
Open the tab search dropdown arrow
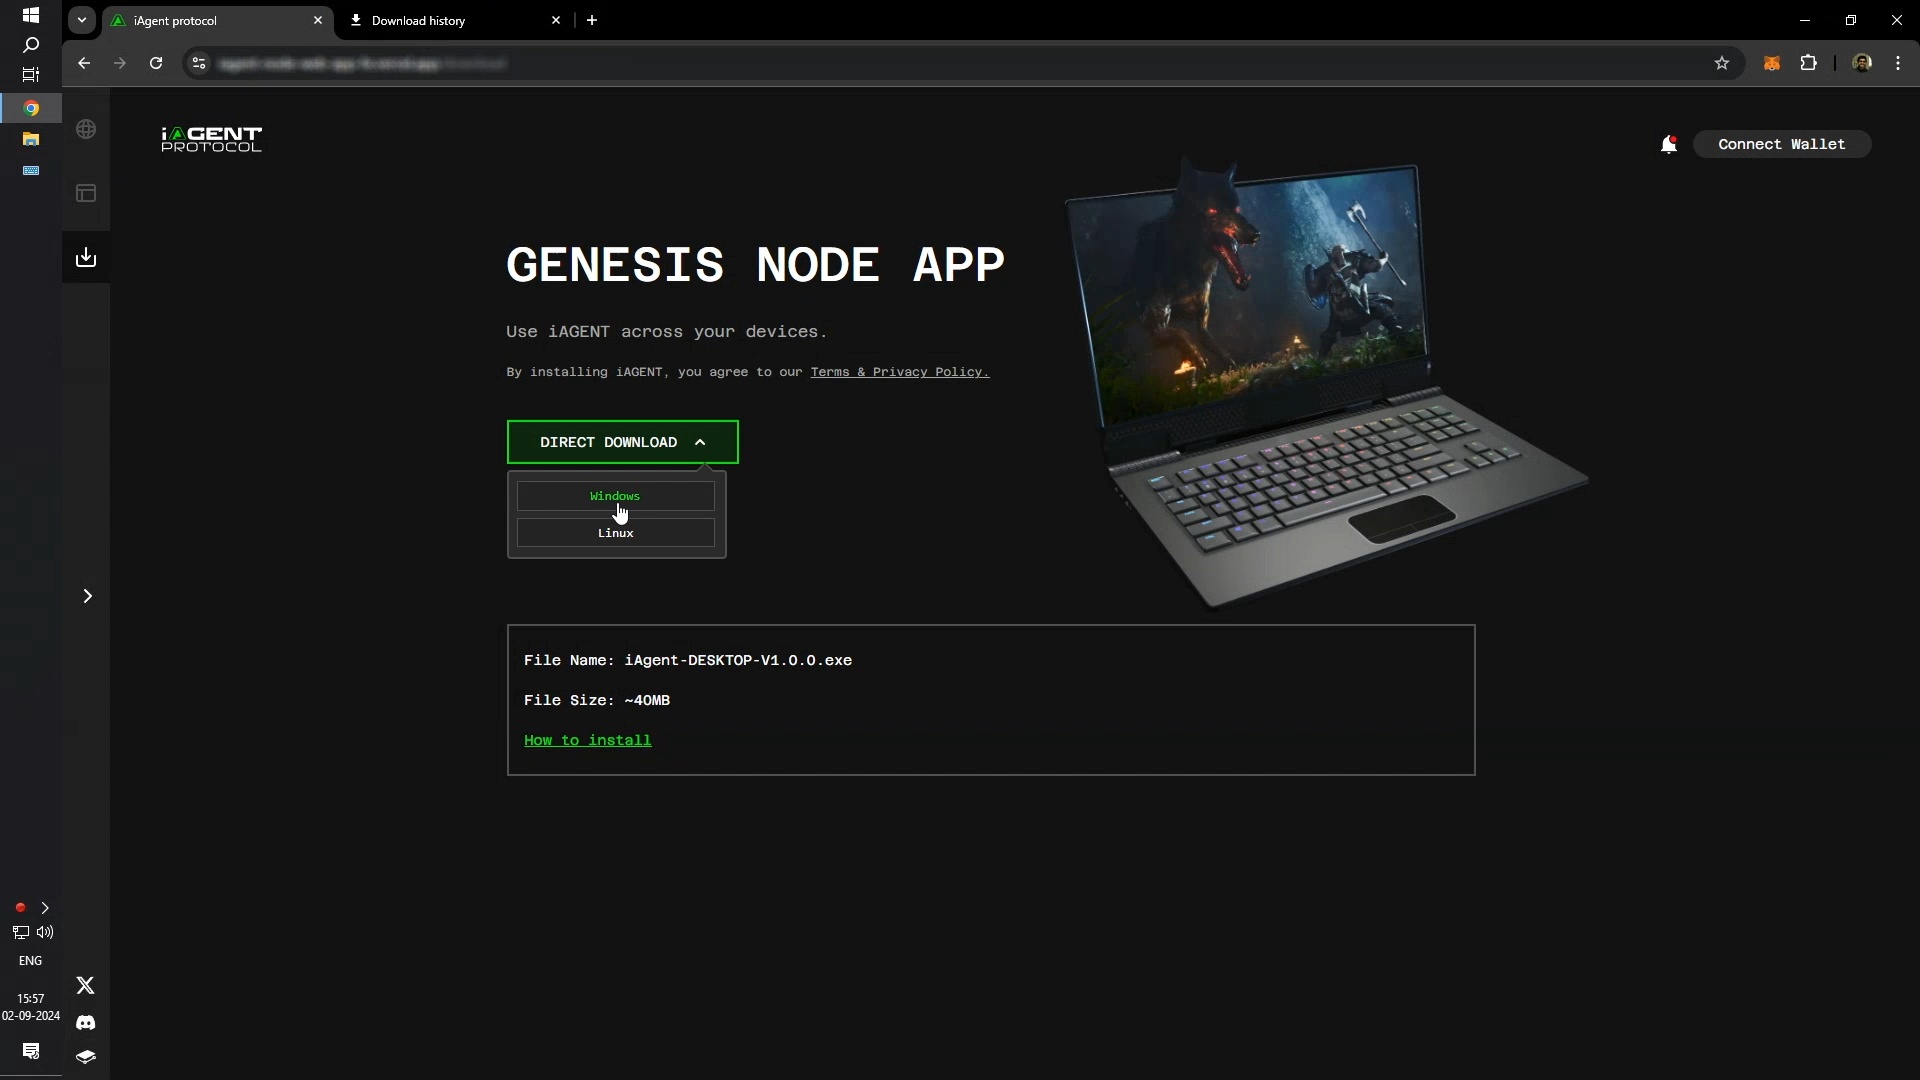click(82, 20)
